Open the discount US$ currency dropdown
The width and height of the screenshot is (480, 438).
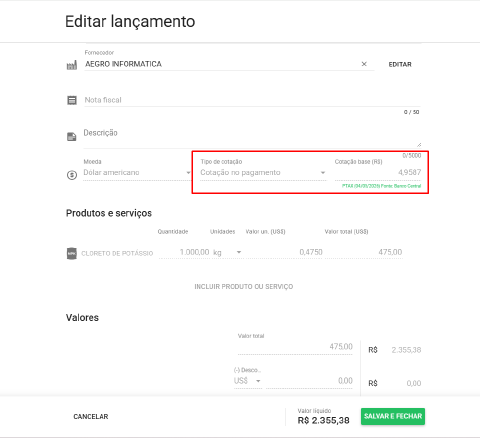pyautogui.click(x=247, y=381)
